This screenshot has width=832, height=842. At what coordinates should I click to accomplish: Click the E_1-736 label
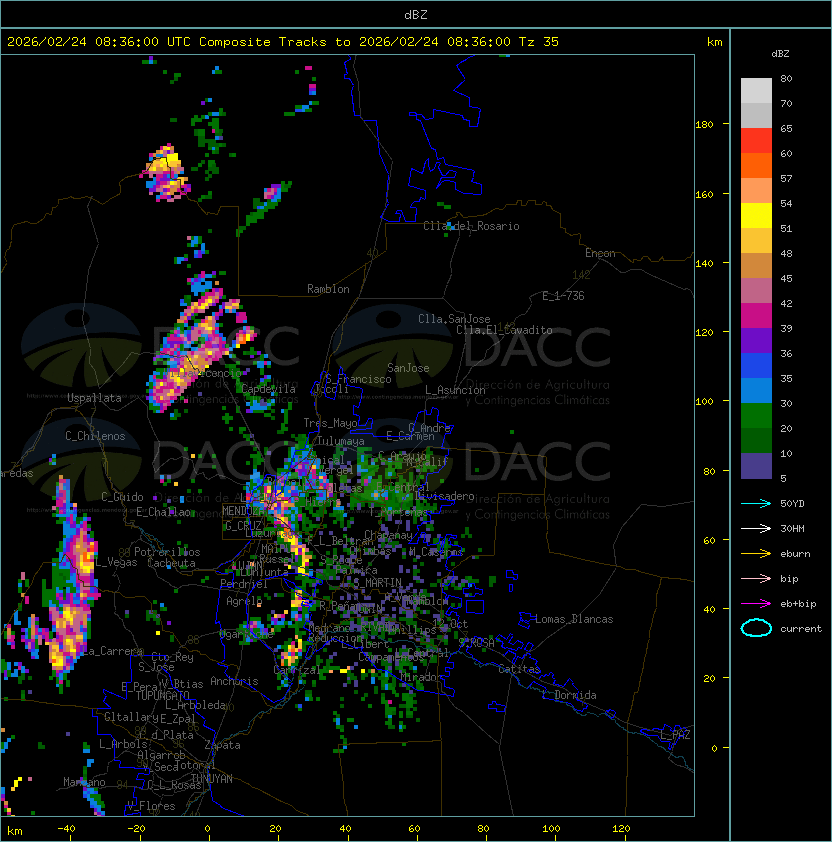pyautogui.click(x=563, y=296)
